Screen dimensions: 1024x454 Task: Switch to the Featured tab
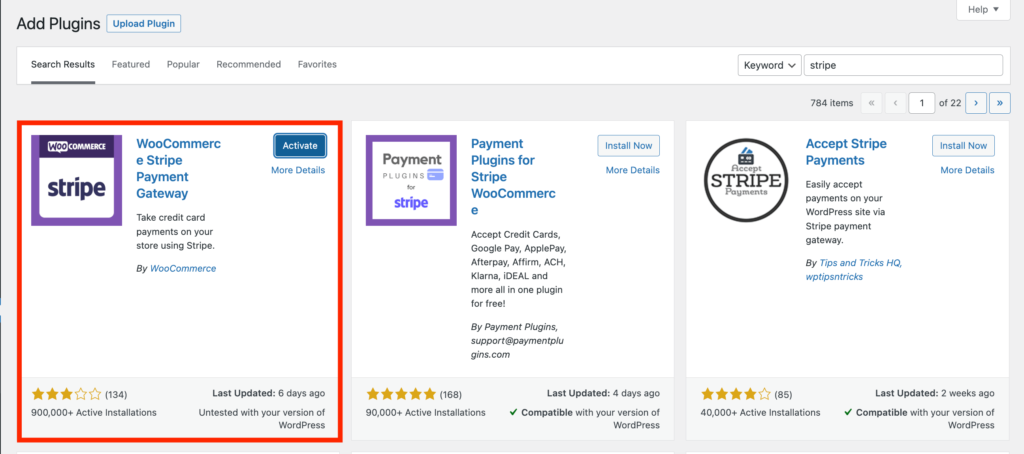coord(131,65)
